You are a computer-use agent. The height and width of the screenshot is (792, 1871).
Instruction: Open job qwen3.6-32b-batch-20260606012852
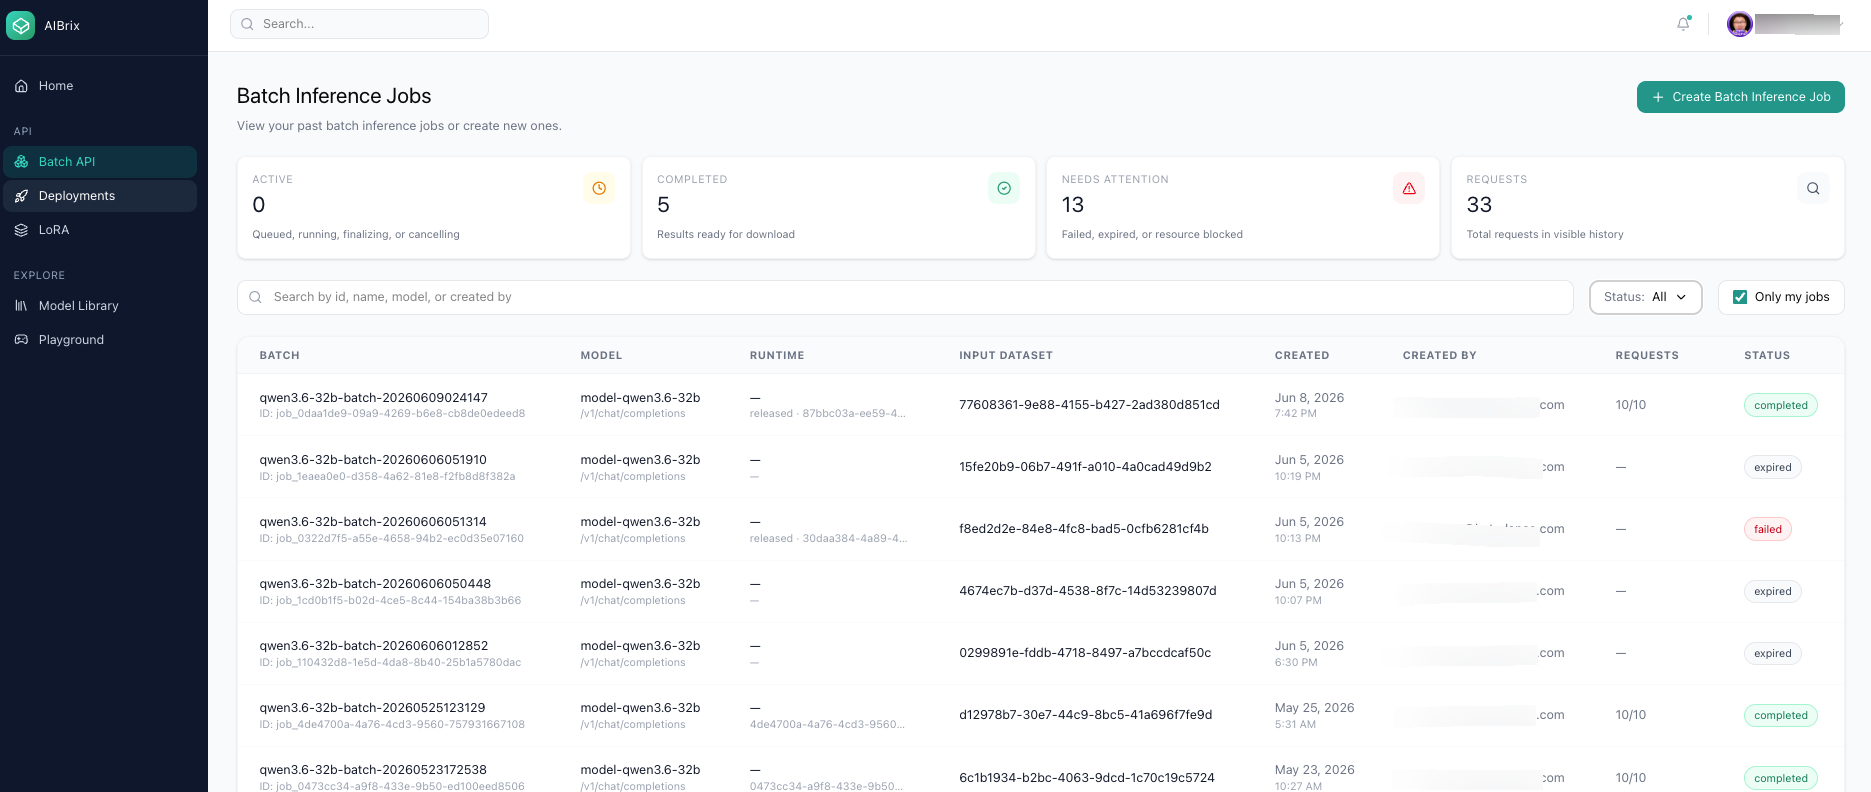coord(374,646)
